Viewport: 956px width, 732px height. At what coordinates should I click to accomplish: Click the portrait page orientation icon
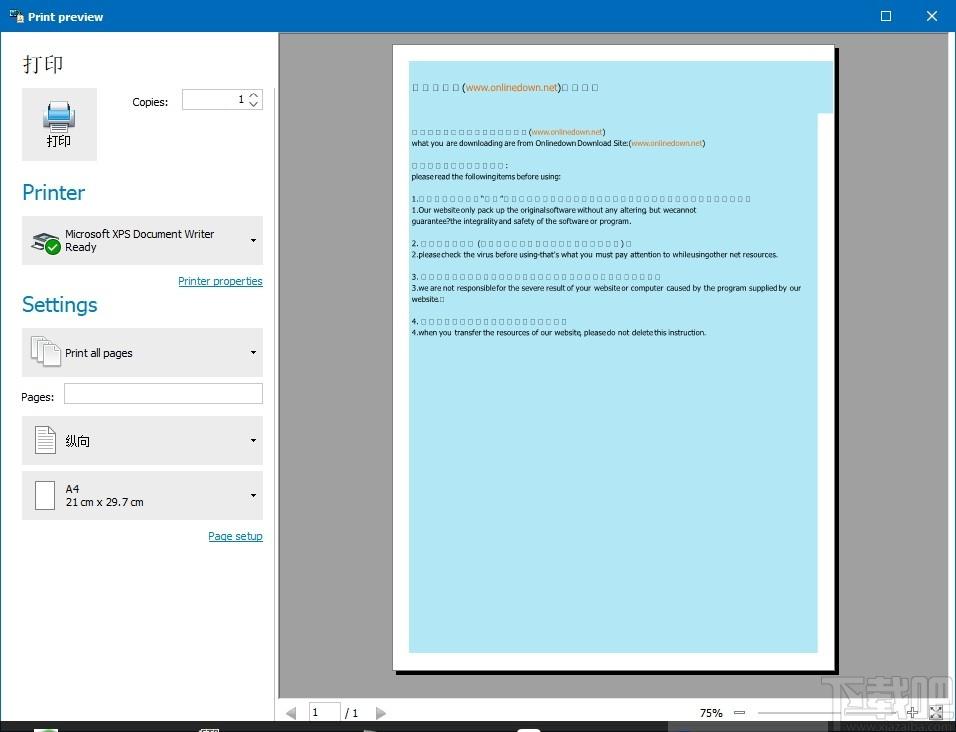tap(45, 440)
